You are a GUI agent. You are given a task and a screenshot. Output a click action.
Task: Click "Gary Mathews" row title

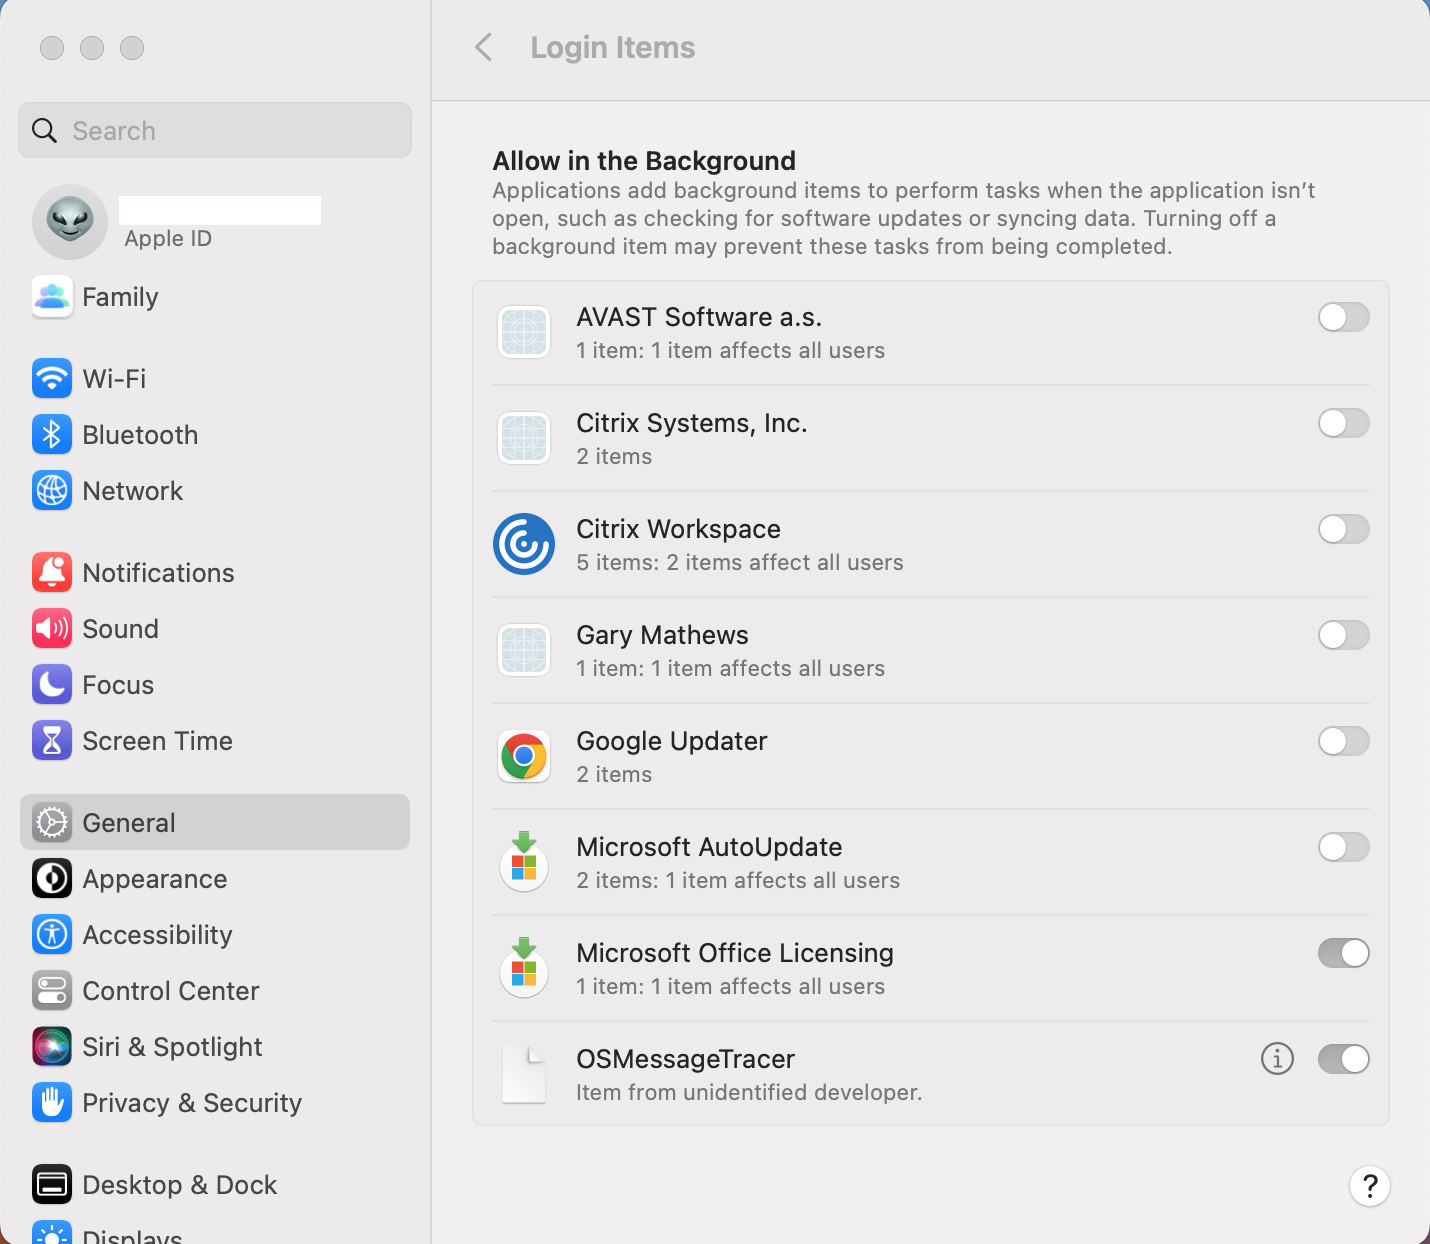(663, 635)
